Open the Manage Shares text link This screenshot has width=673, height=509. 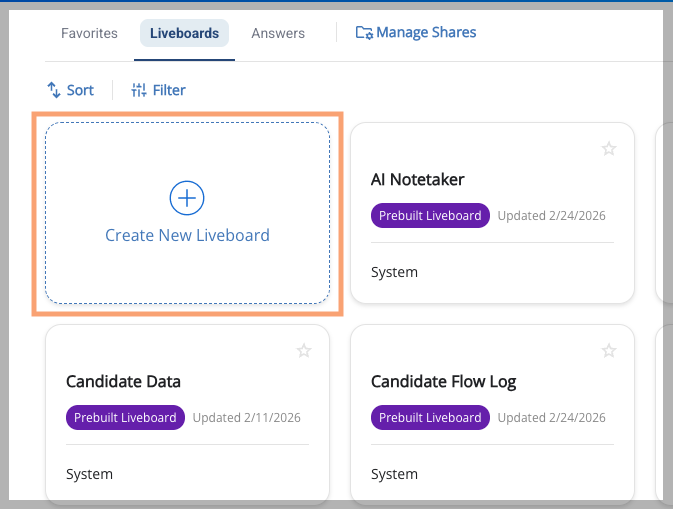(426, 33)
